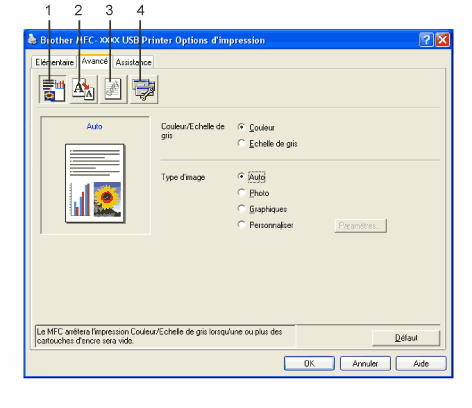
Task: Confirm with the OK button
Action: tap(309, 363)
